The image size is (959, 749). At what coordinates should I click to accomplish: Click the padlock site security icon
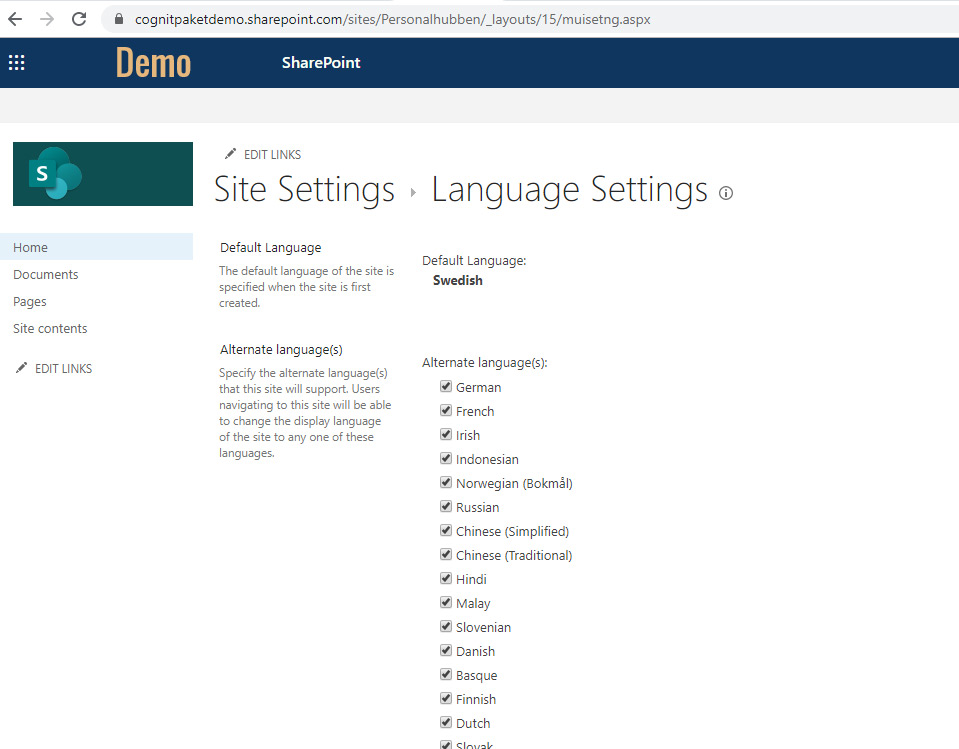tap(119, 19)
